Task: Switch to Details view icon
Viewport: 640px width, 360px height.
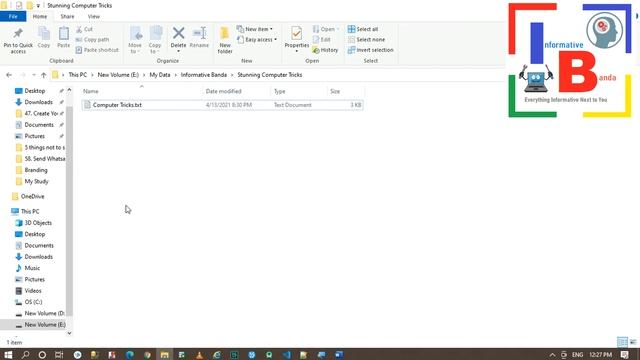Action: [x=622, y=342]
